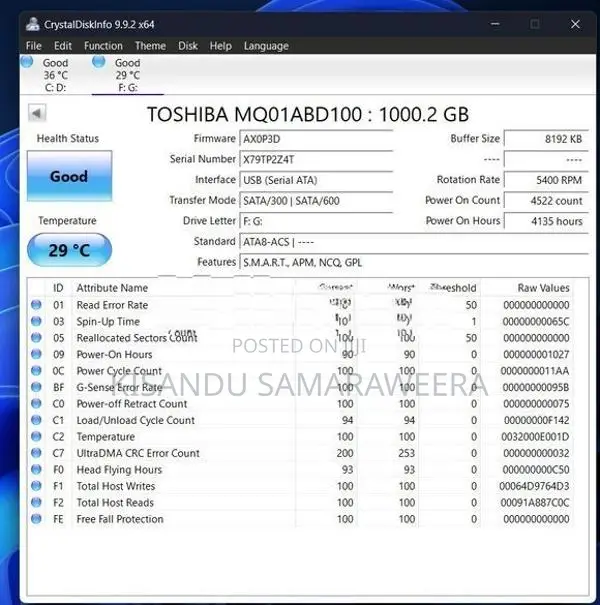Click the Drive Letter field F: G:

pyautogui.click(x=316, y=221)
